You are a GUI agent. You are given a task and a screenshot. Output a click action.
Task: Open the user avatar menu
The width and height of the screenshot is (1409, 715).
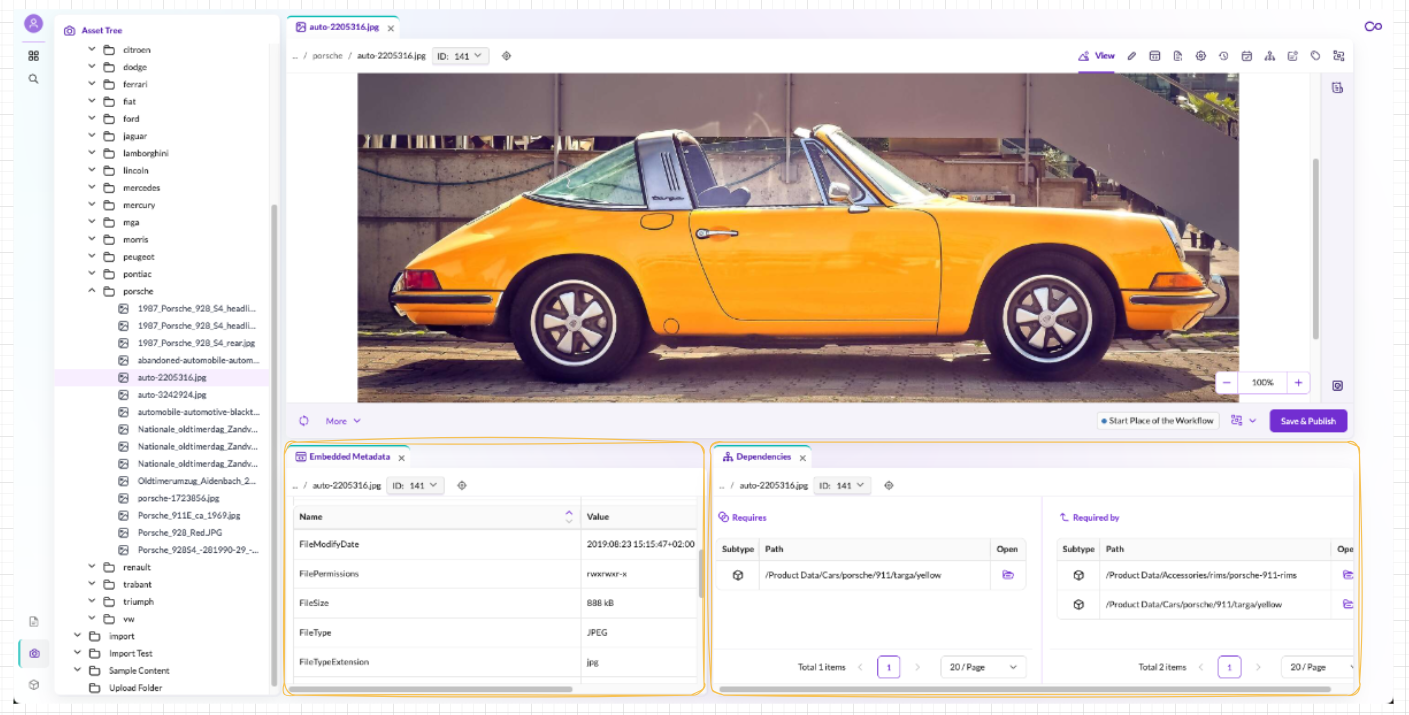pyautogui.click(x=33, y=23)
